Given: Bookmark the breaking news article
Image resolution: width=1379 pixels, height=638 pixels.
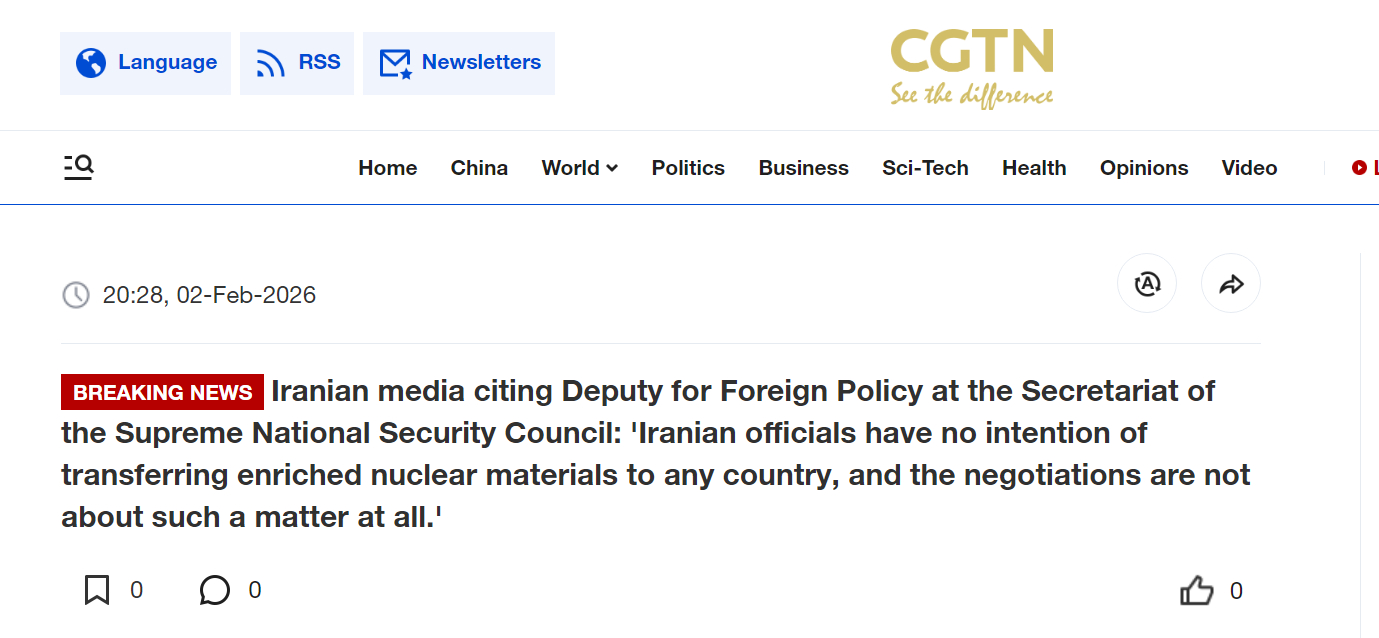Looking at the screenshot, I should click(x=96, y=590).
